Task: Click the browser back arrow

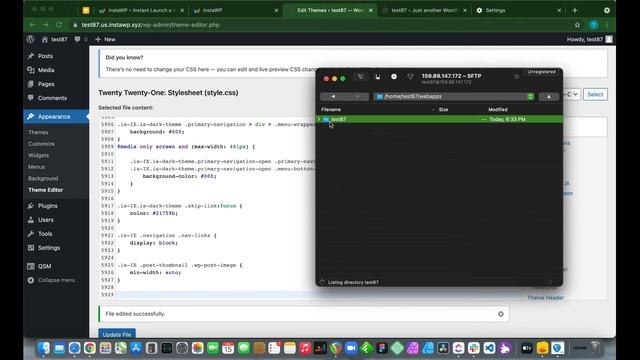Action: pos(32,25)
